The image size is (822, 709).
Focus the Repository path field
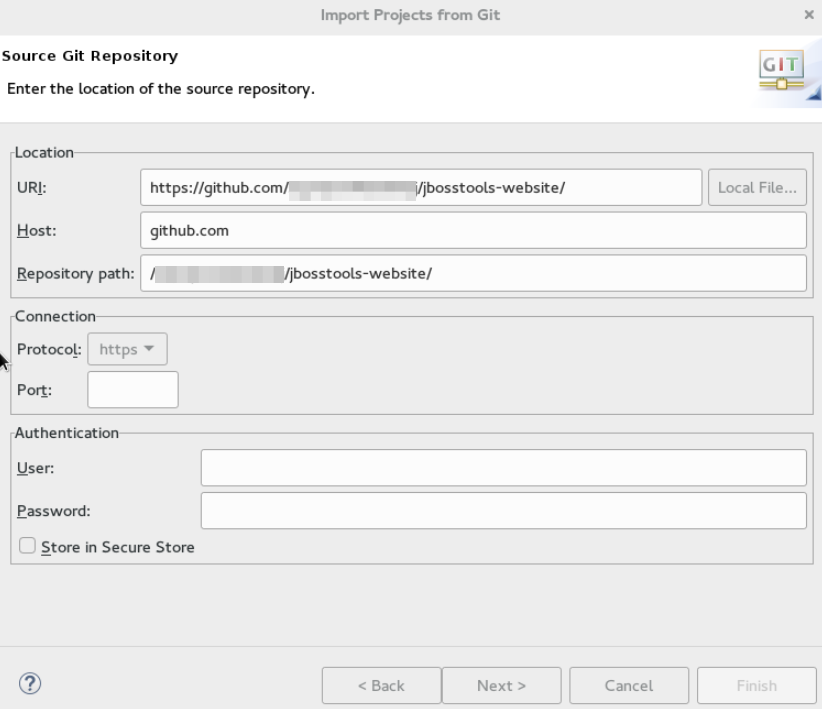coord(473,273)
